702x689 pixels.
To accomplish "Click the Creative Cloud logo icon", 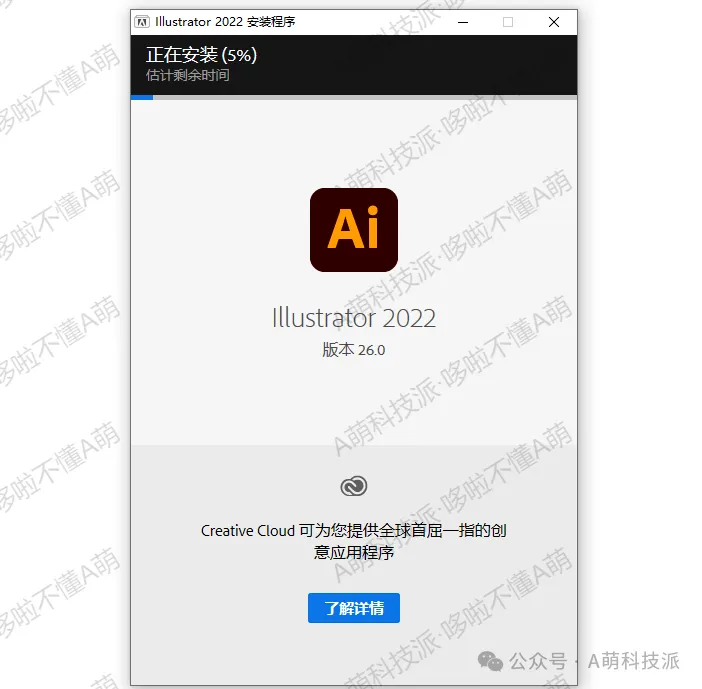I will [354, 486].
